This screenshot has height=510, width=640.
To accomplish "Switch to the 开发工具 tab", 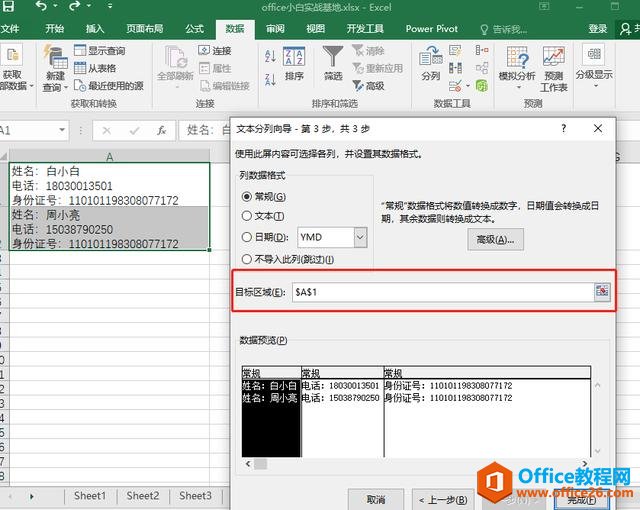I will [365, 29].
